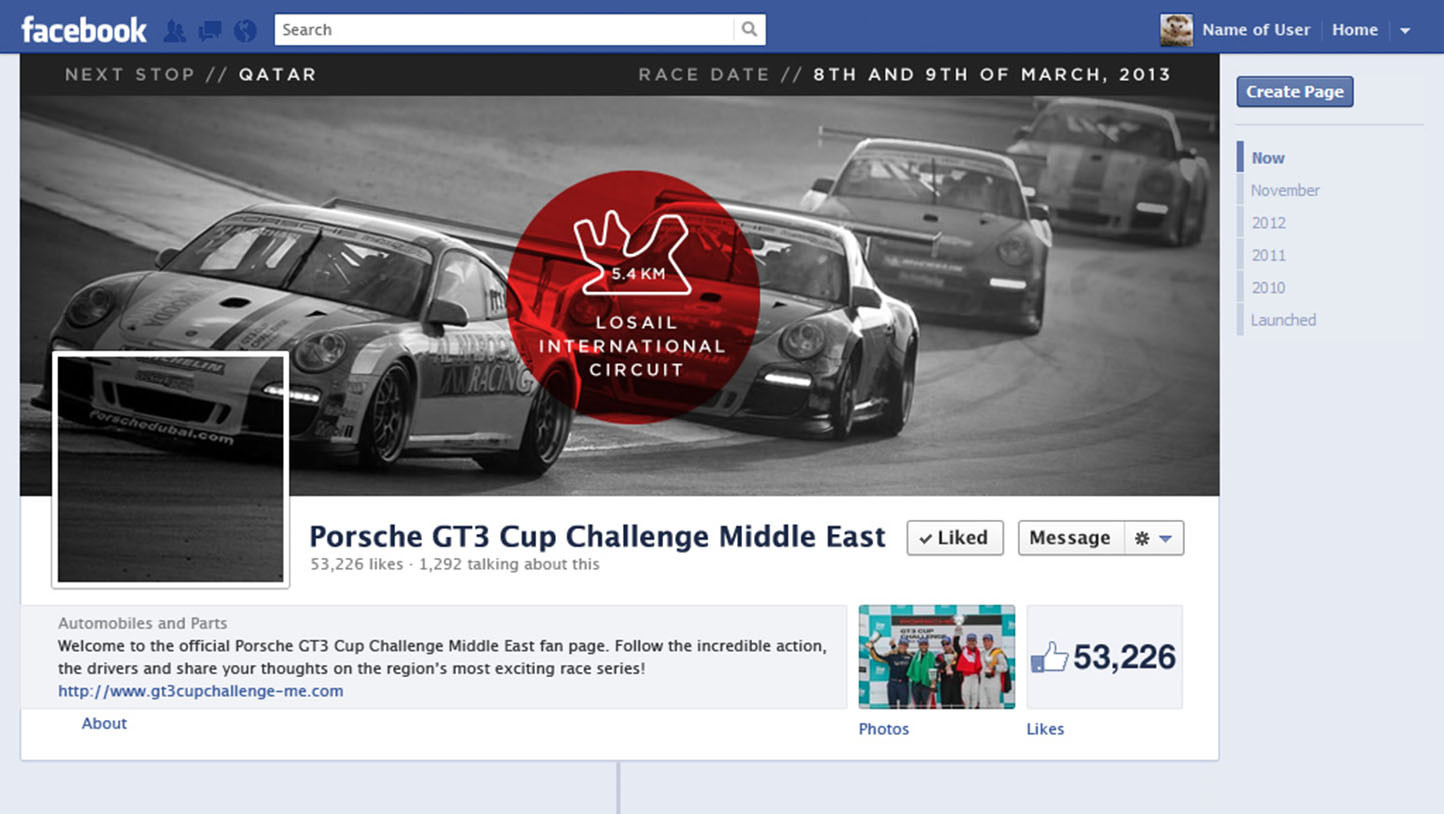Open the page settings gear dropdown
The width and height of the screenshot is (1444, 814).
[x=1154, y=538]
